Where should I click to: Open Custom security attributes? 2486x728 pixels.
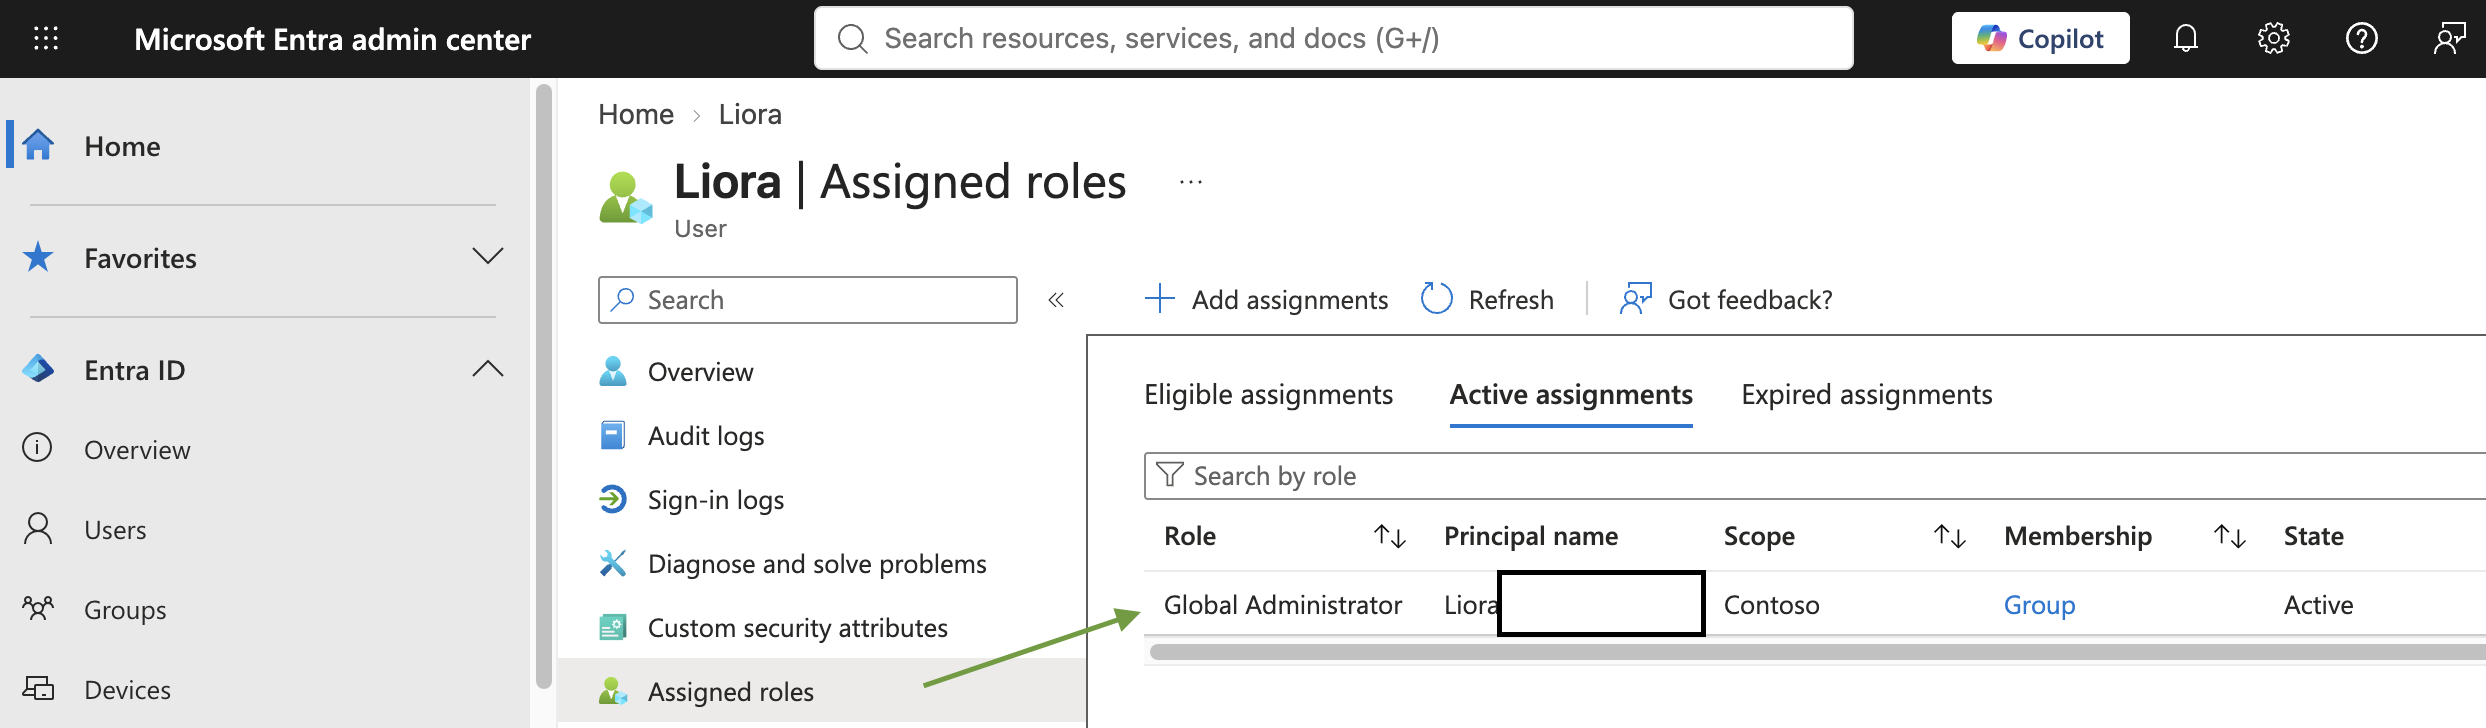click(798, 628)
